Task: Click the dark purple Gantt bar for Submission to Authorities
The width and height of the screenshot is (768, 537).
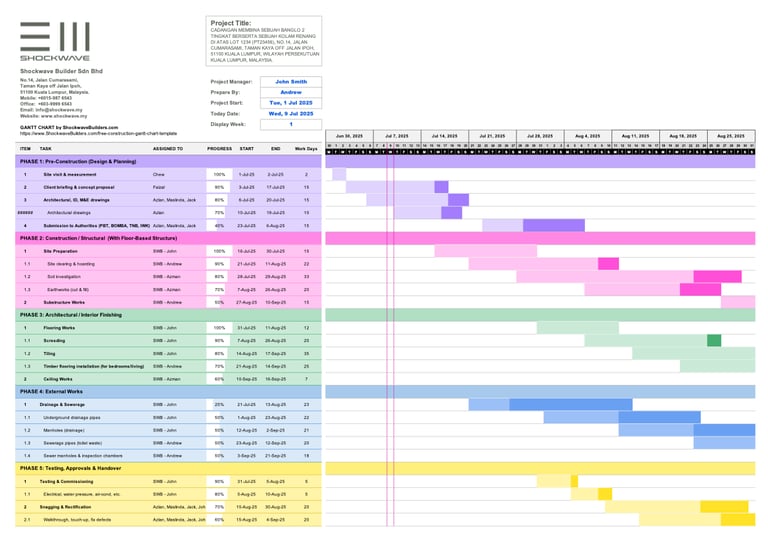Action: (x=553, y=225)
